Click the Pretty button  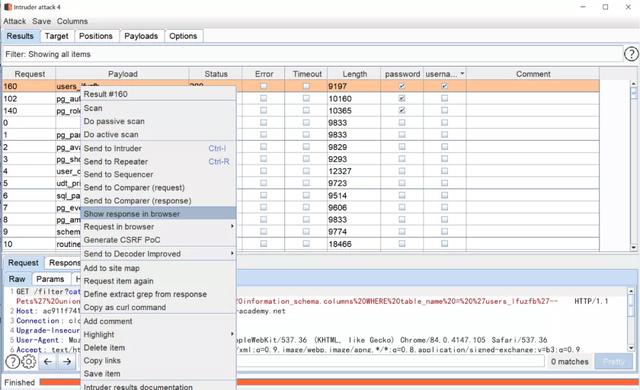tap(613, 361)
